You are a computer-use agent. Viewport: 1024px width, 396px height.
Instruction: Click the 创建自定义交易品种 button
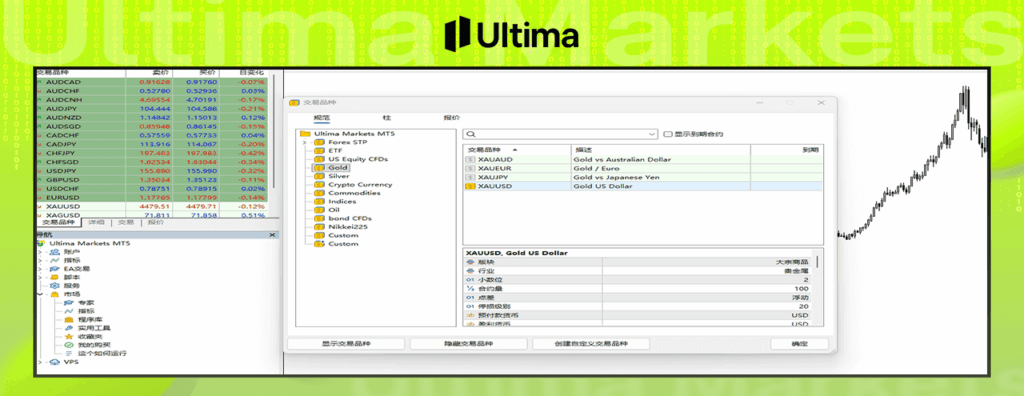pyautogui.click(x=591, y=344)
